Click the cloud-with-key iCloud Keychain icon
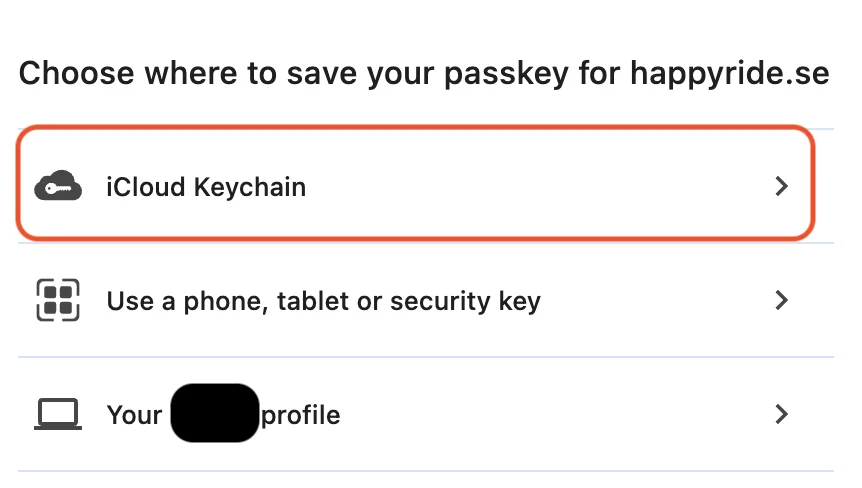Image resolution: width=862 pixels, height=488 pixels. coord(57,186)
